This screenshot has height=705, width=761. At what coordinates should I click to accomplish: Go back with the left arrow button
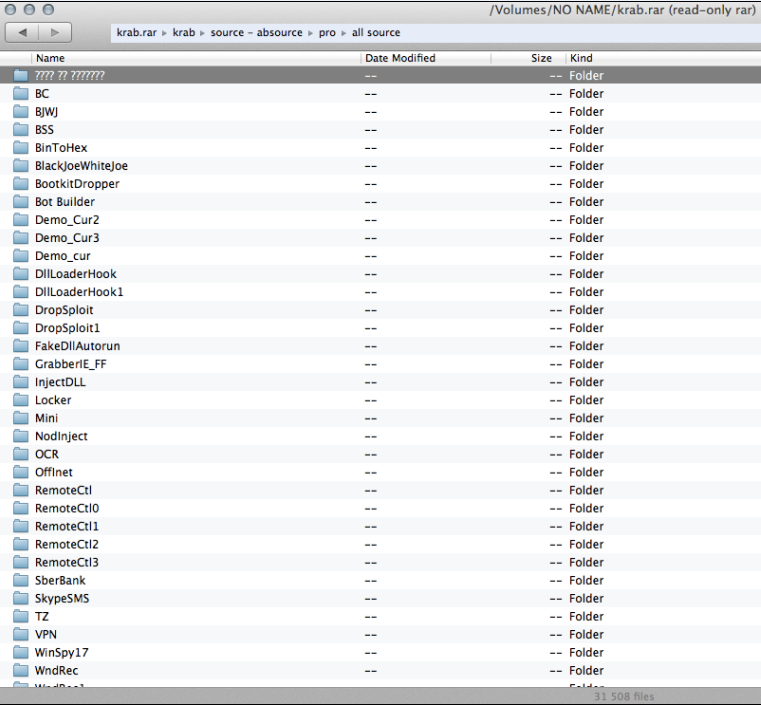pyautogui.click(x=22, y=33)
